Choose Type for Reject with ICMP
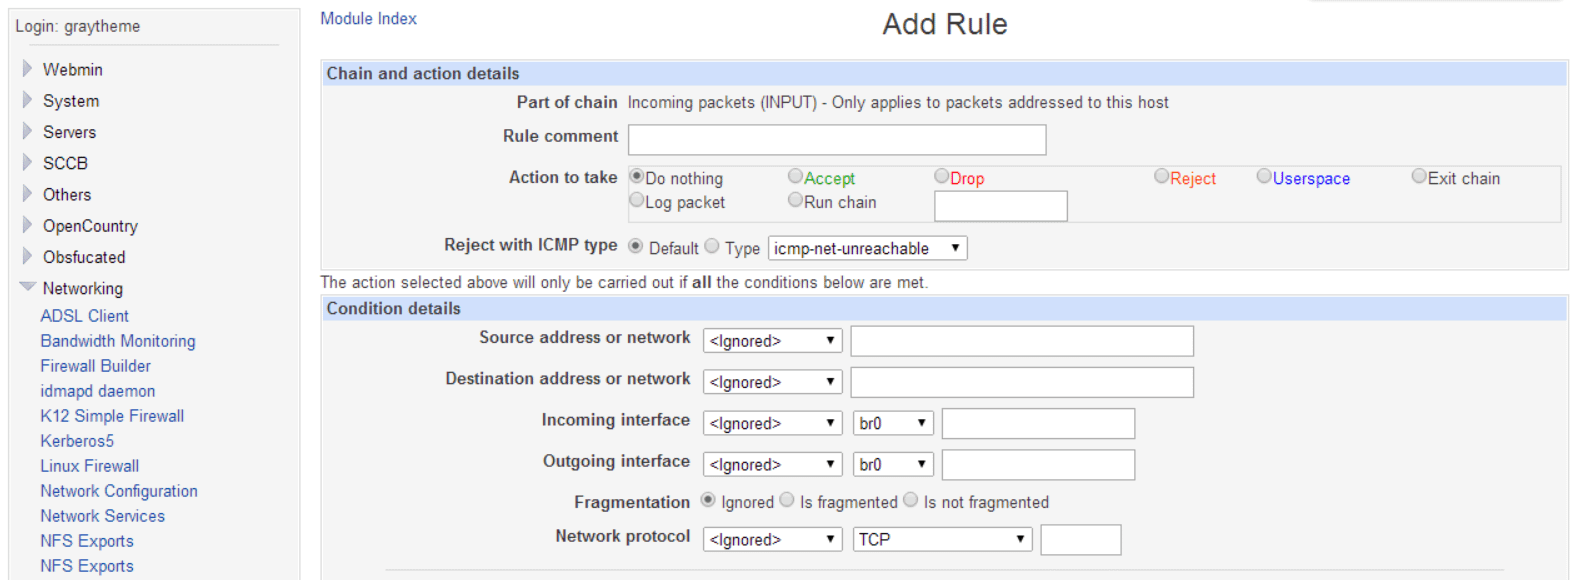Viewport: 1576px width, 580px height. point(711,245)
